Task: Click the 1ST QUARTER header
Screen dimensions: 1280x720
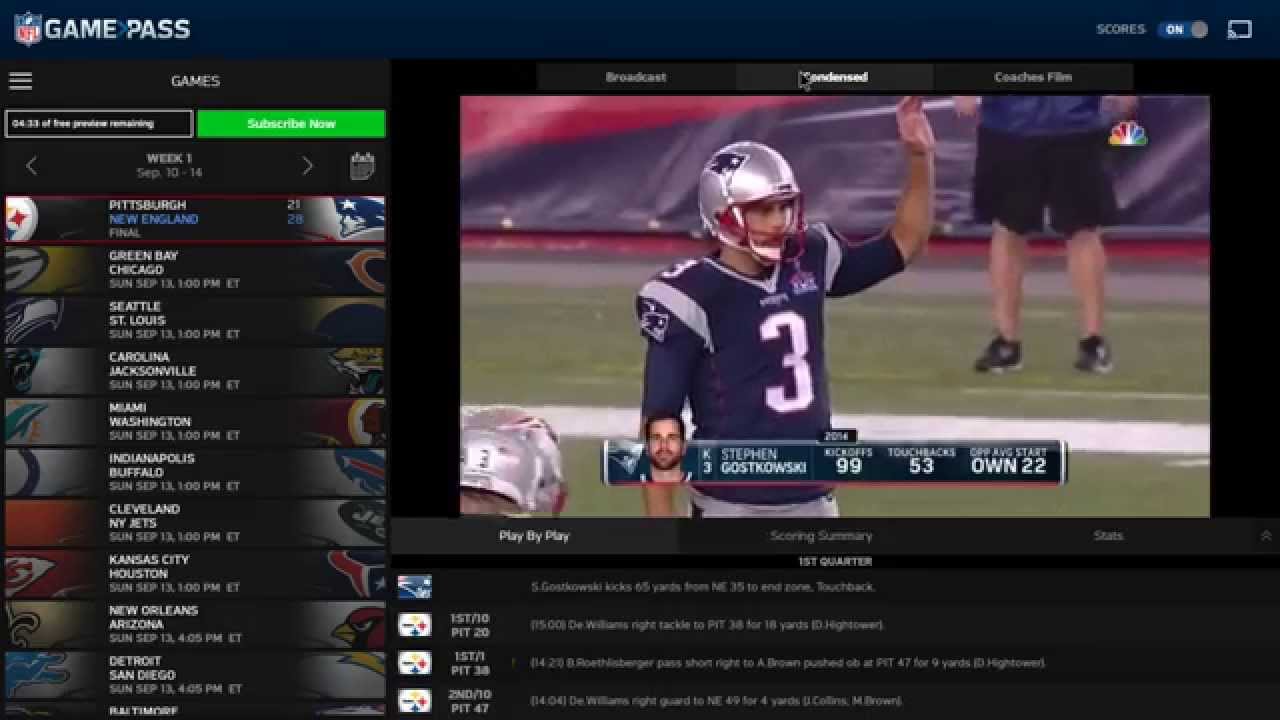Action: point(835,562)
